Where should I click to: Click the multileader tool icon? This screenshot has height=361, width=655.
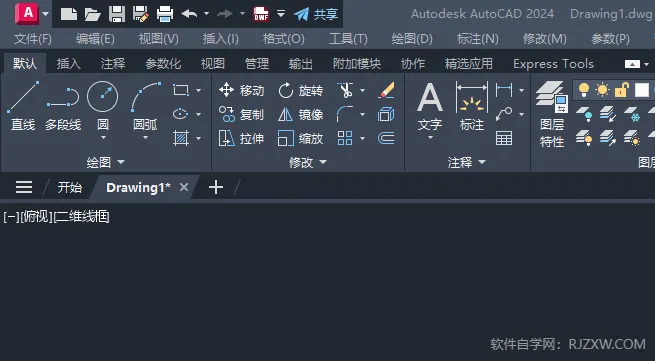(x=504, y=114)
